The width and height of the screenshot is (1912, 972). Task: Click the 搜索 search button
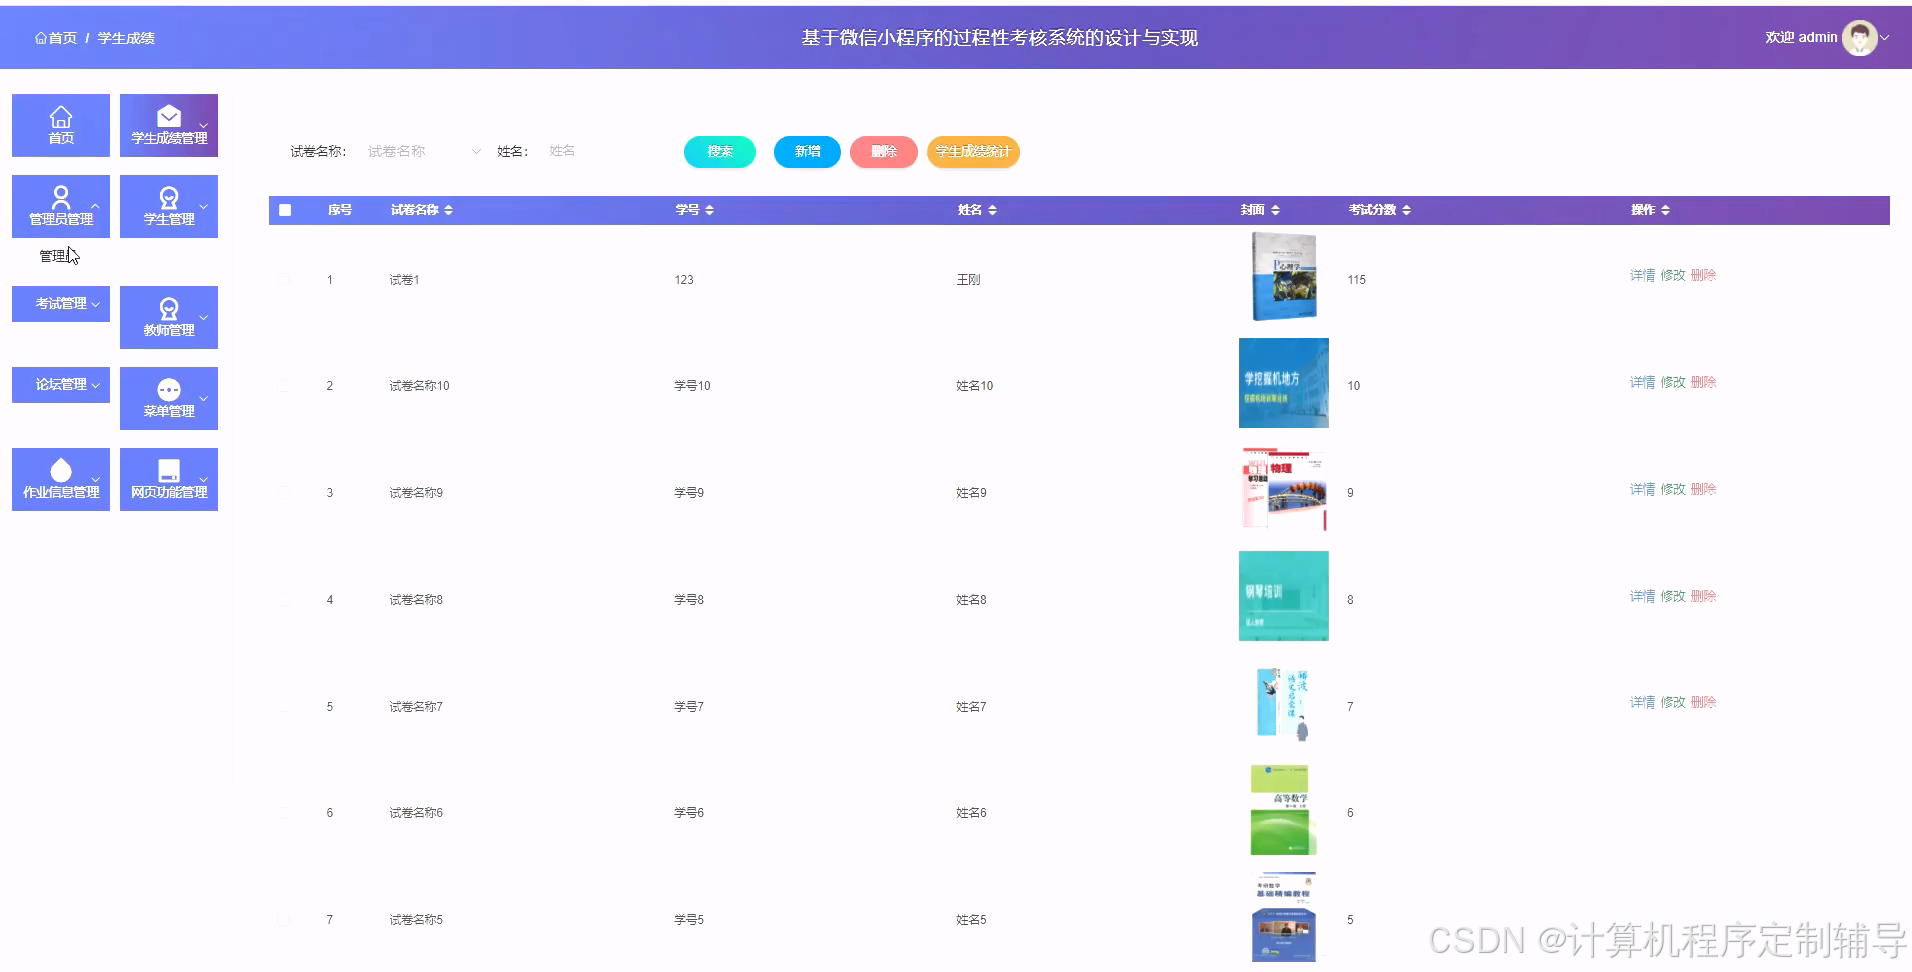(x=719, y=152)
